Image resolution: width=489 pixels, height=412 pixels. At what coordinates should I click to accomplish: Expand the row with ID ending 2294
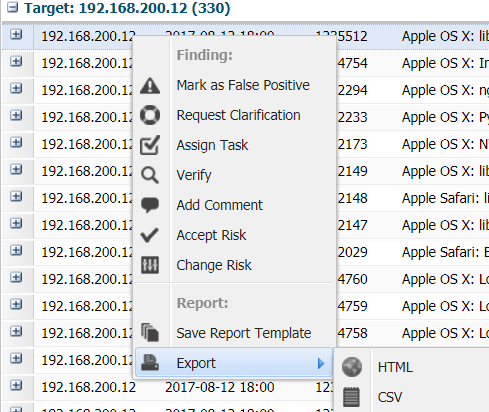coord(16,88)
